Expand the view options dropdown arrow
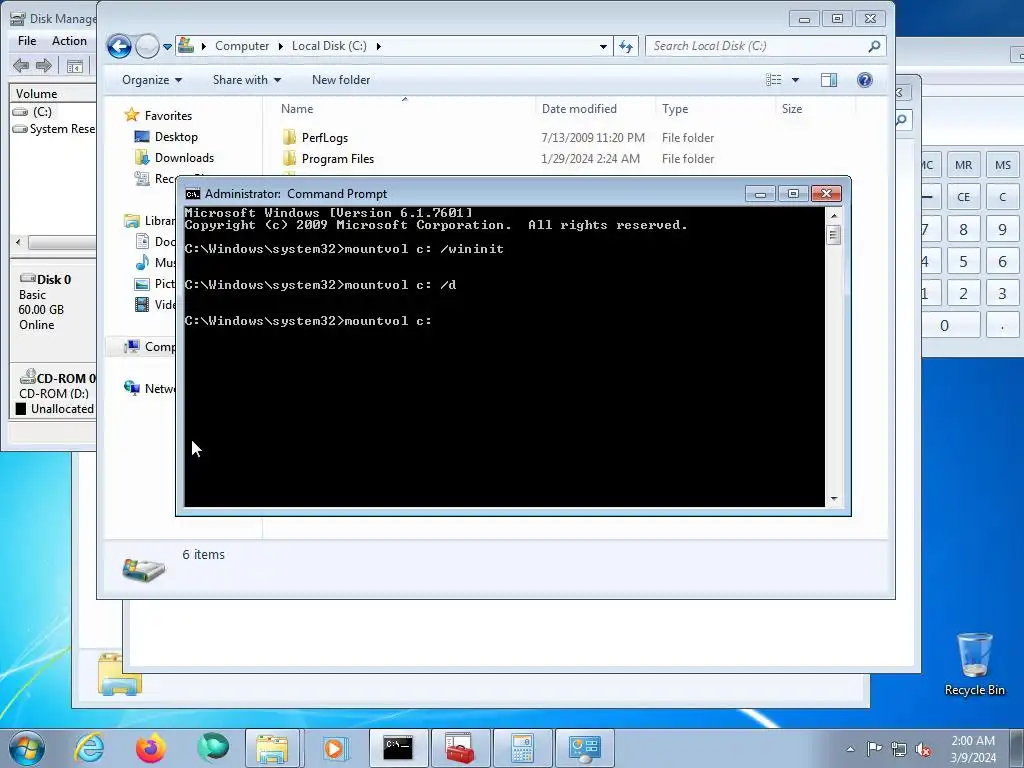The image size is (1024, 768). tap(795, 80)
